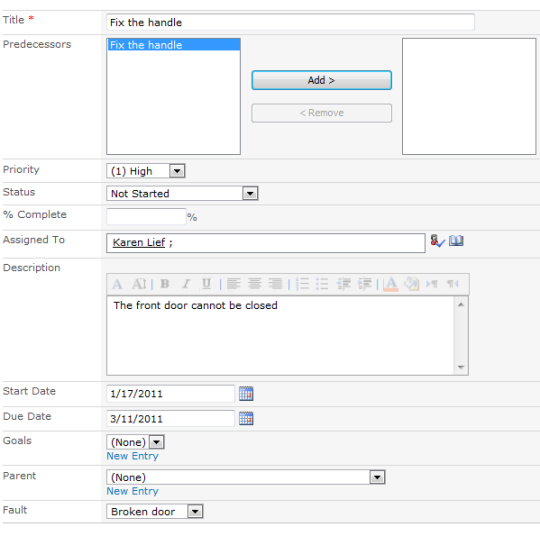Expand the Goals dropdown
This screenshot has height=536, width=540.
pyautogui.click(x=157, y=442)
